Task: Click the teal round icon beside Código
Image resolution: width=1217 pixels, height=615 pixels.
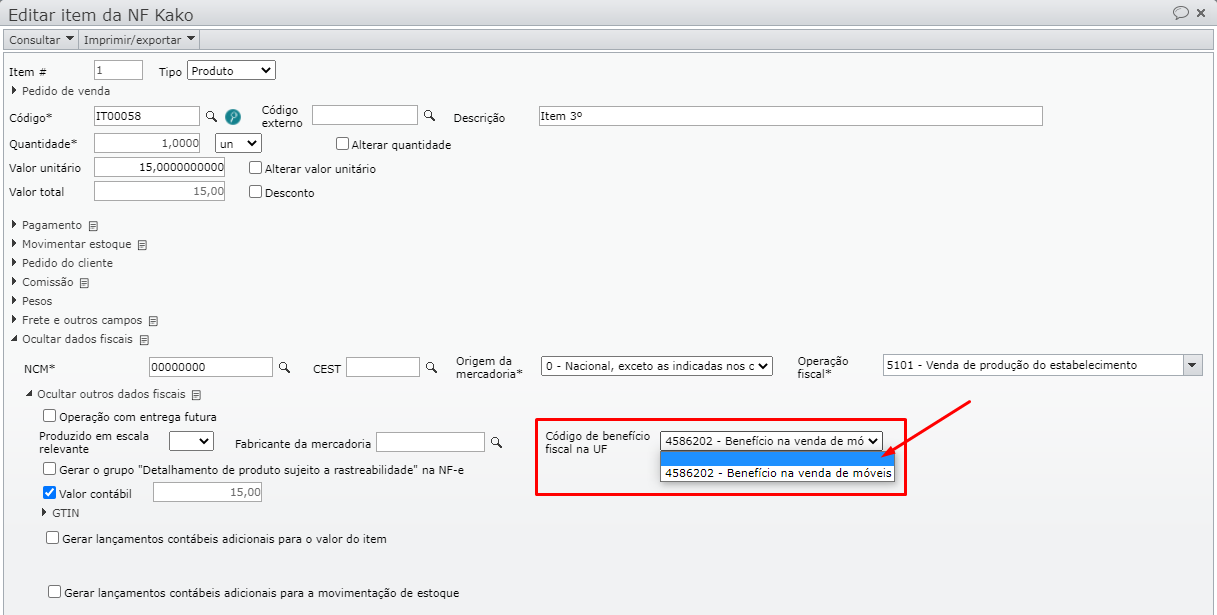Action: (233, 116)
